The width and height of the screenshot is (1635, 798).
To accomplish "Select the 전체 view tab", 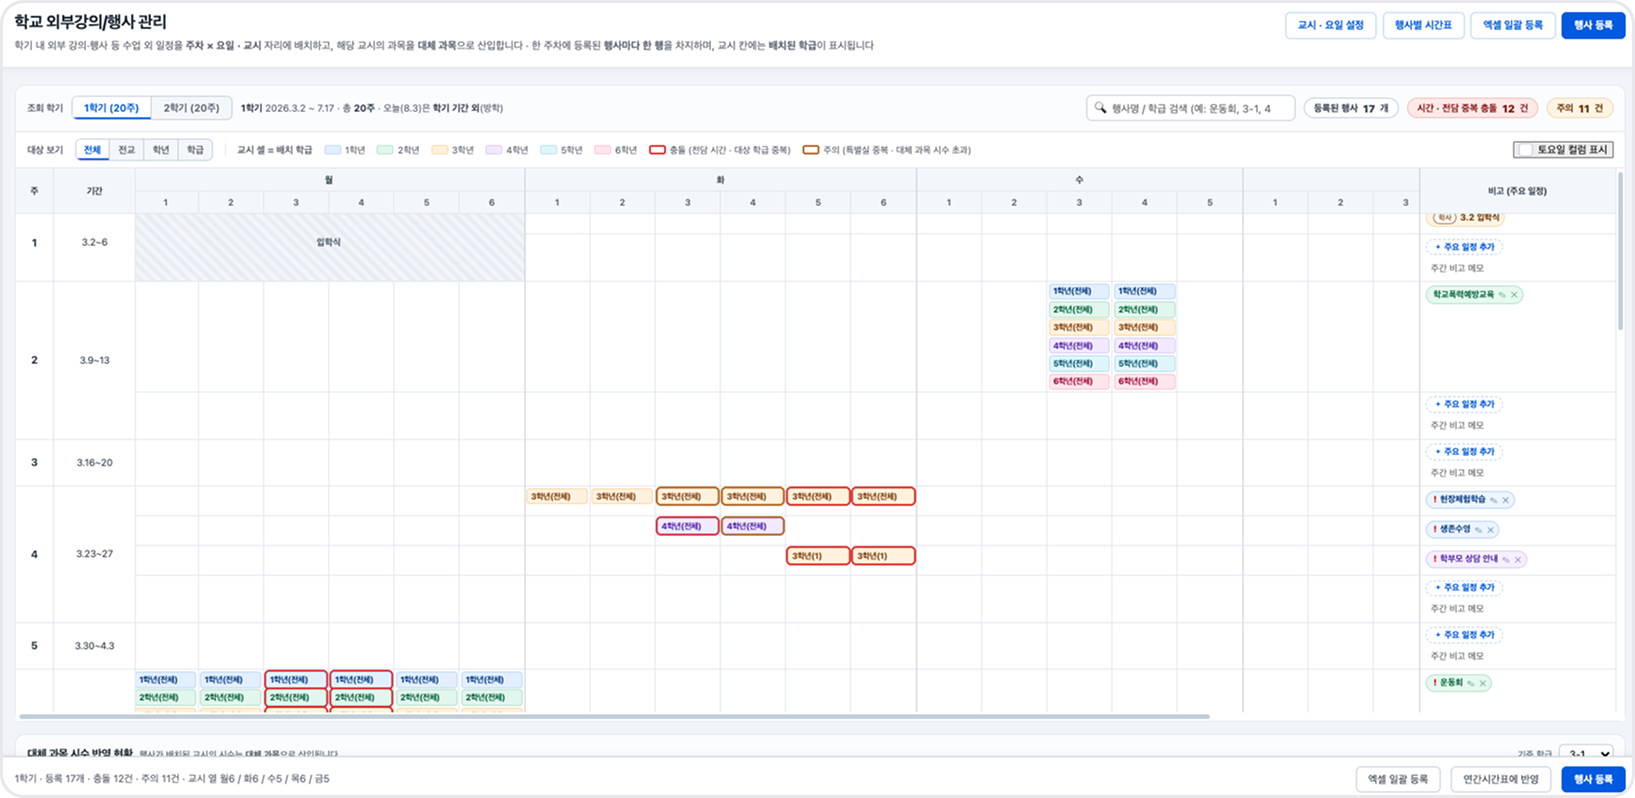I will pos(93,150).
